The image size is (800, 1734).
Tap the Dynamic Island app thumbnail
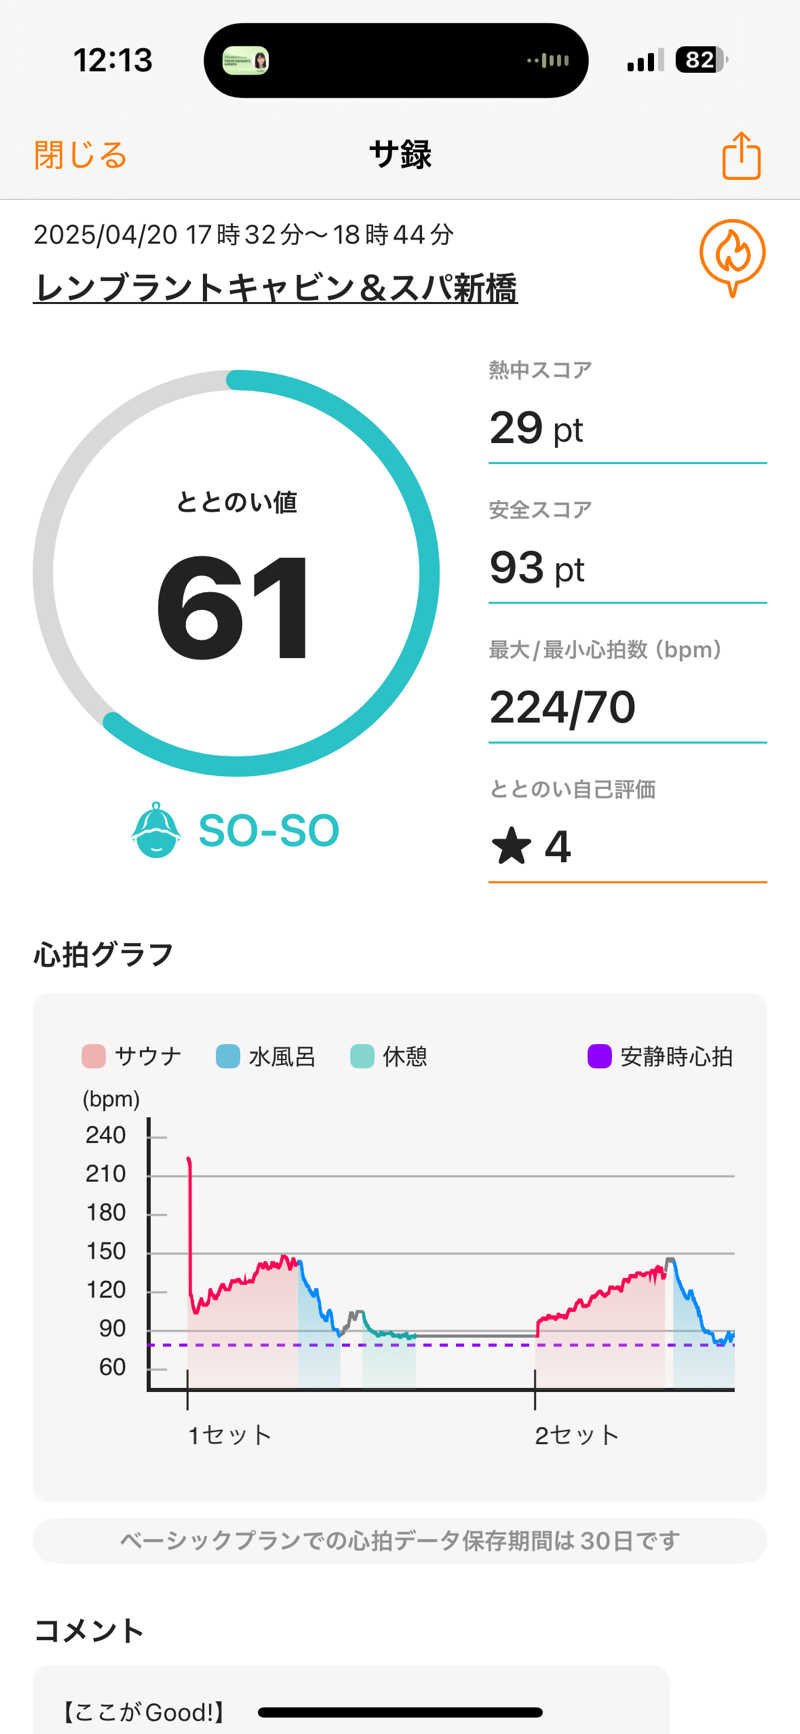[245, 61]
